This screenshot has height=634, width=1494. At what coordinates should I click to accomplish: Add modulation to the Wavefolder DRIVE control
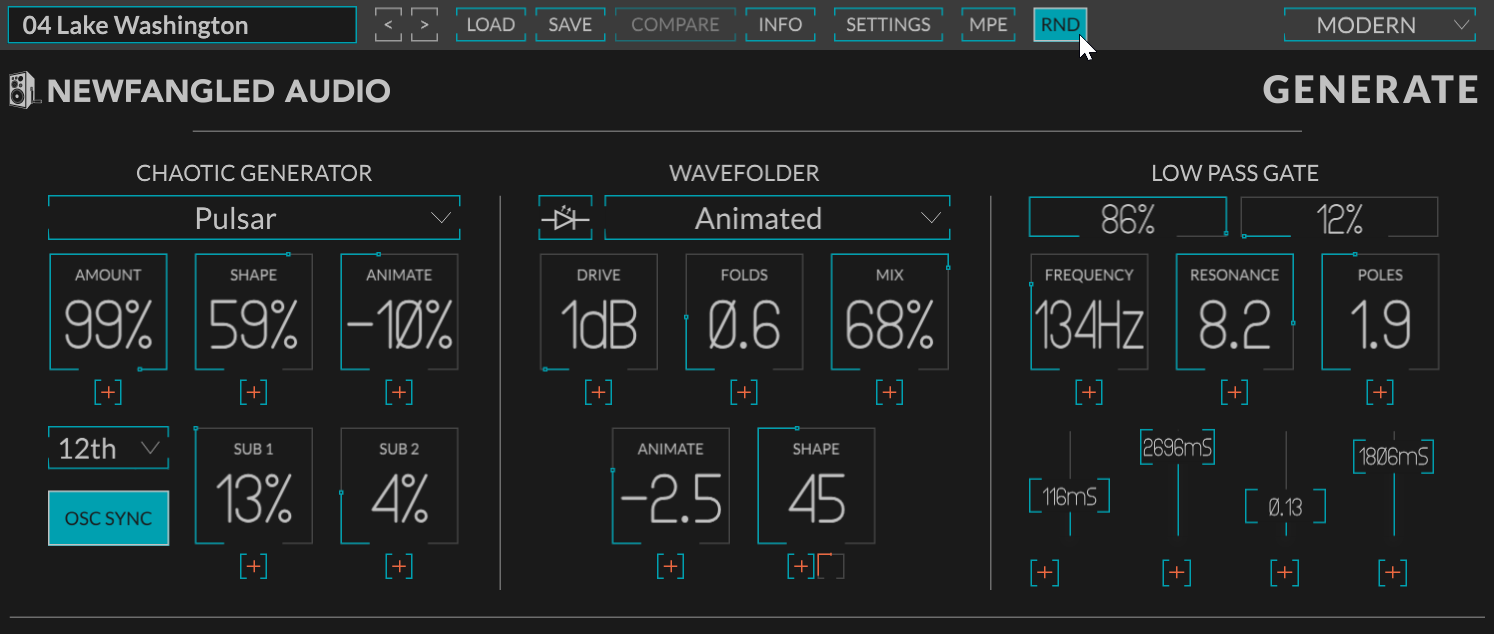[598, 393]
